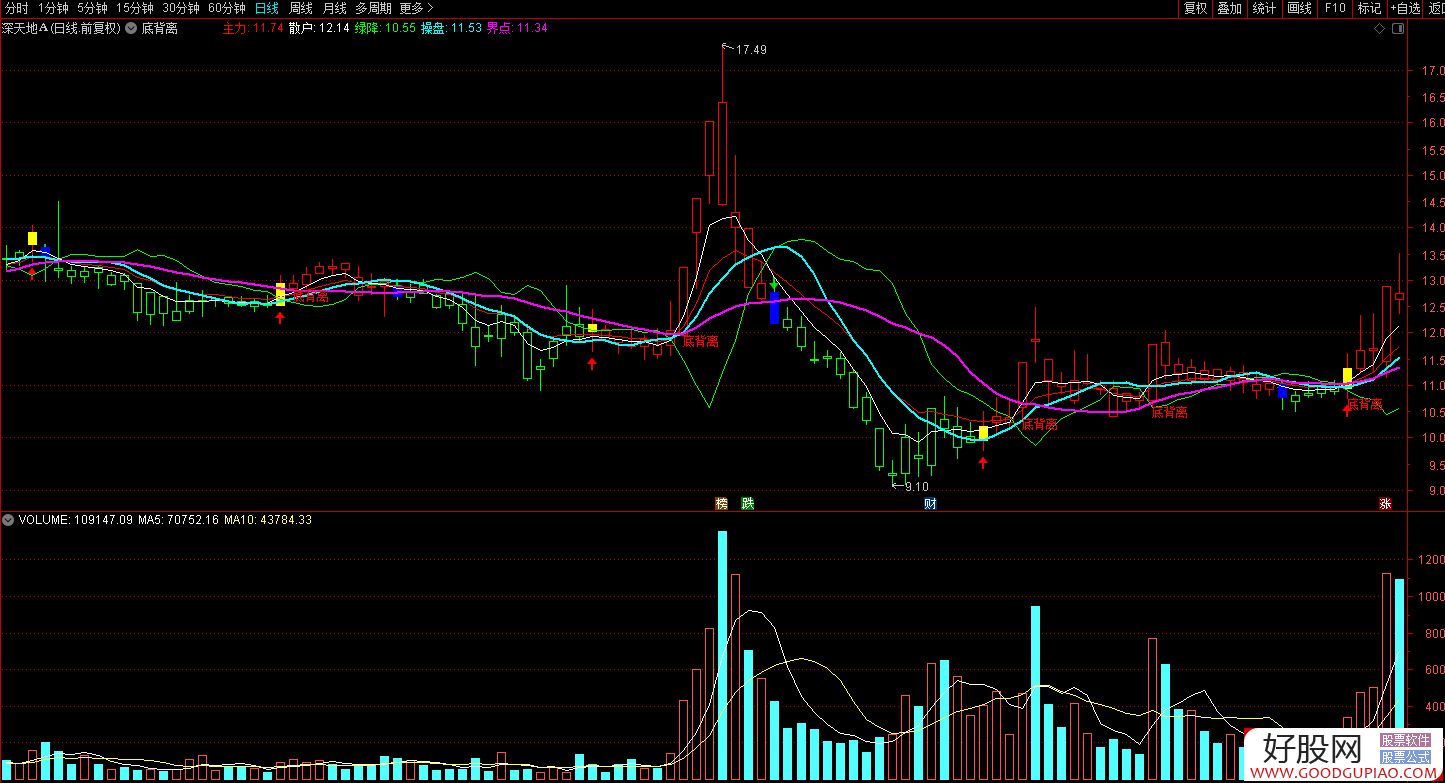
Task: Click the 跌 event marker icon
Action: coord(747,503)
